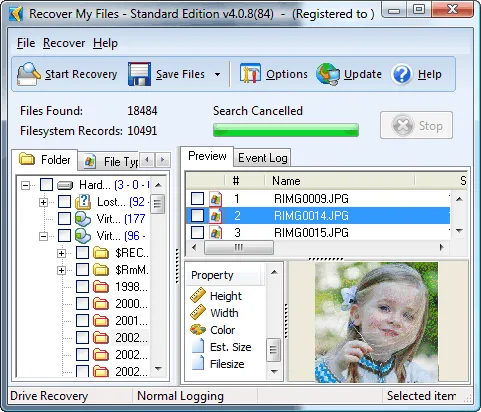Click the Save Files floppy disk icon

click(x=139, y=74)
